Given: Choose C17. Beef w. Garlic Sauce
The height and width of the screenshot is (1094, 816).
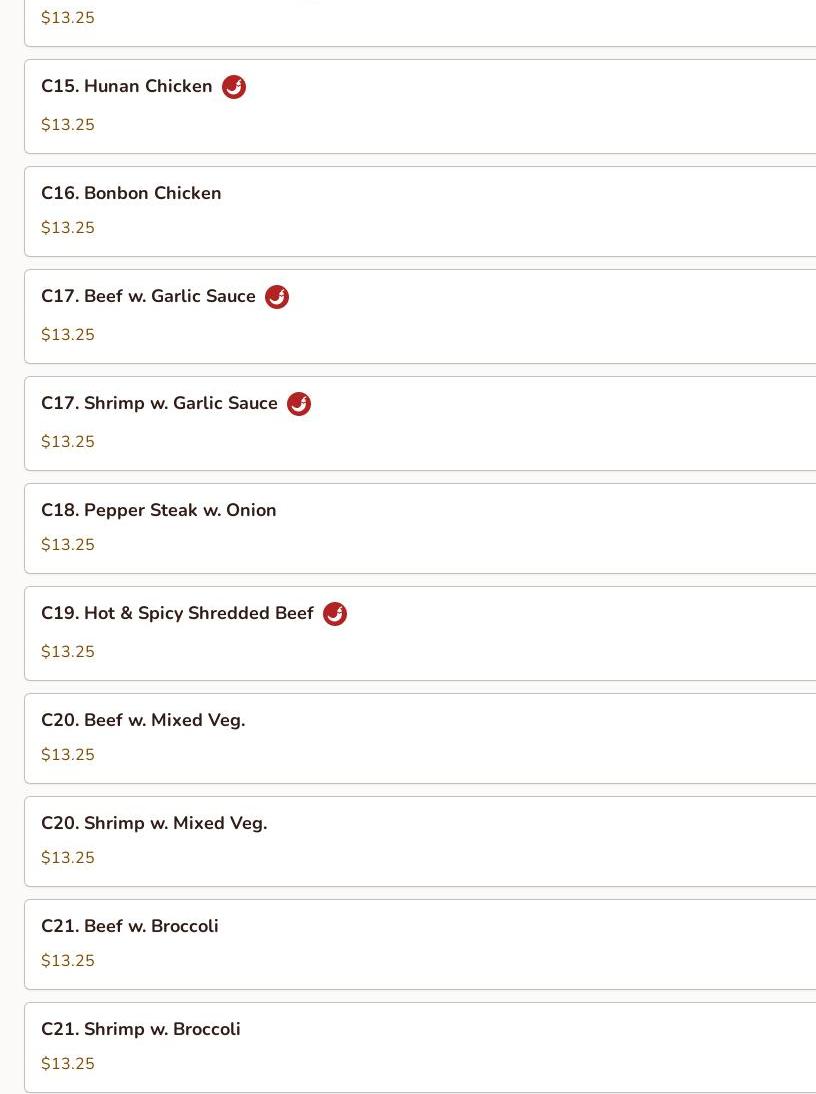Looking at the screenshot, I should click(421, 317).
